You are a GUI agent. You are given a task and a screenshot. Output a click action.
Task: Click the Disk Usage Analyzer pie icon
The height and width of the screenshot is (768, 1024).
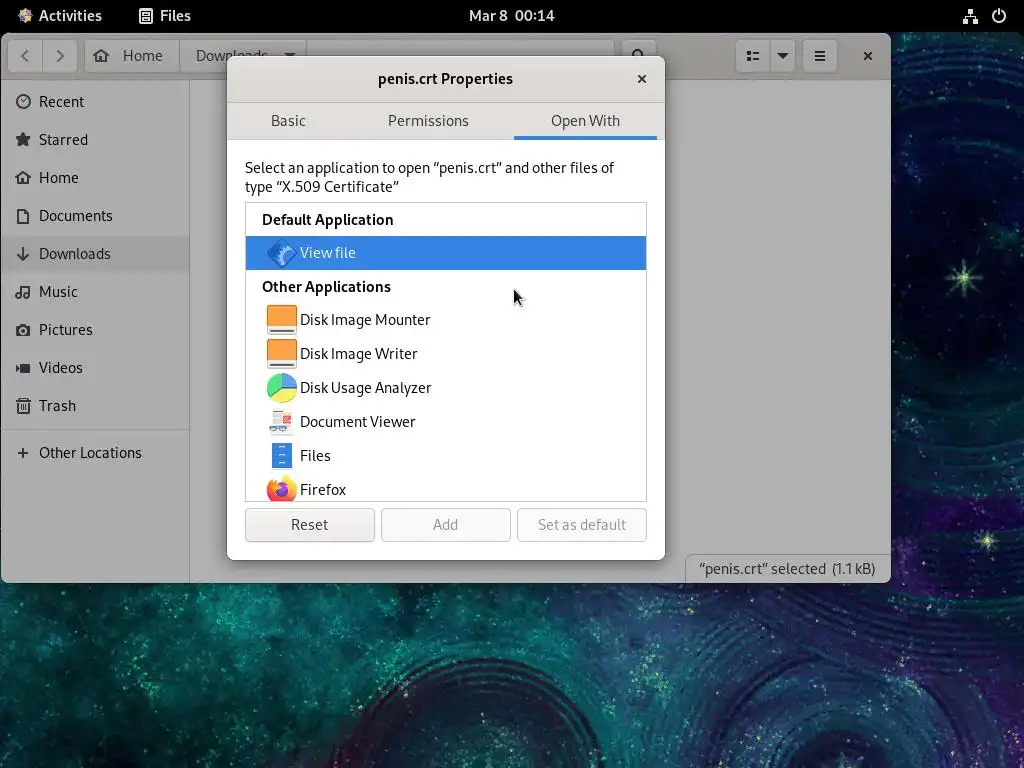(x=281, y=388)
